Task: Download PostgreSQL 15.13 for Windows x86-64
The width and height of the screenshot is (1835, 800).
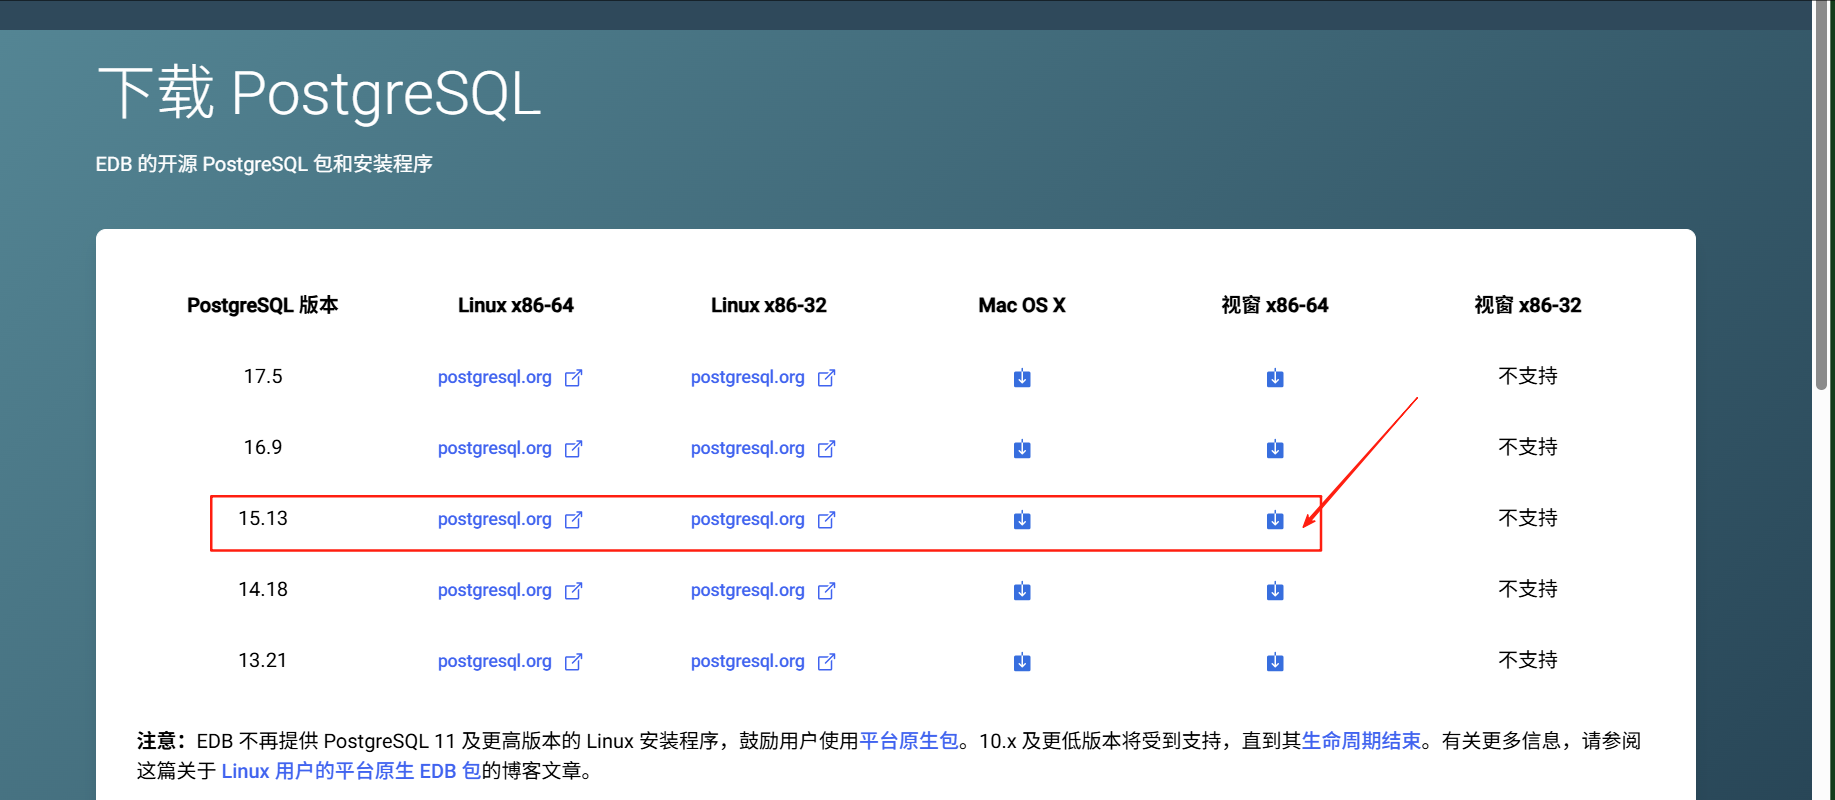Action: pos(1275,520)
